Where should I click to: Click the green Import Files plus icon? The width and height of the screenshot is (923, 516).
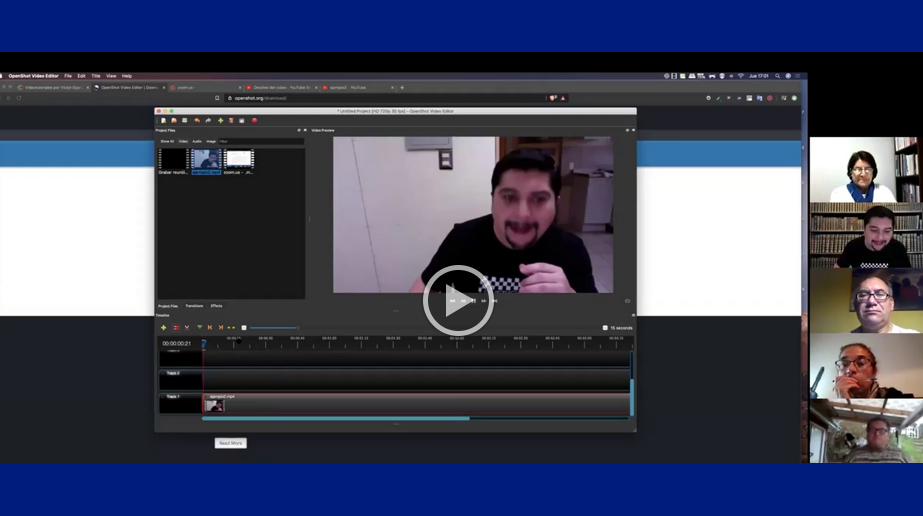(221, 121)
